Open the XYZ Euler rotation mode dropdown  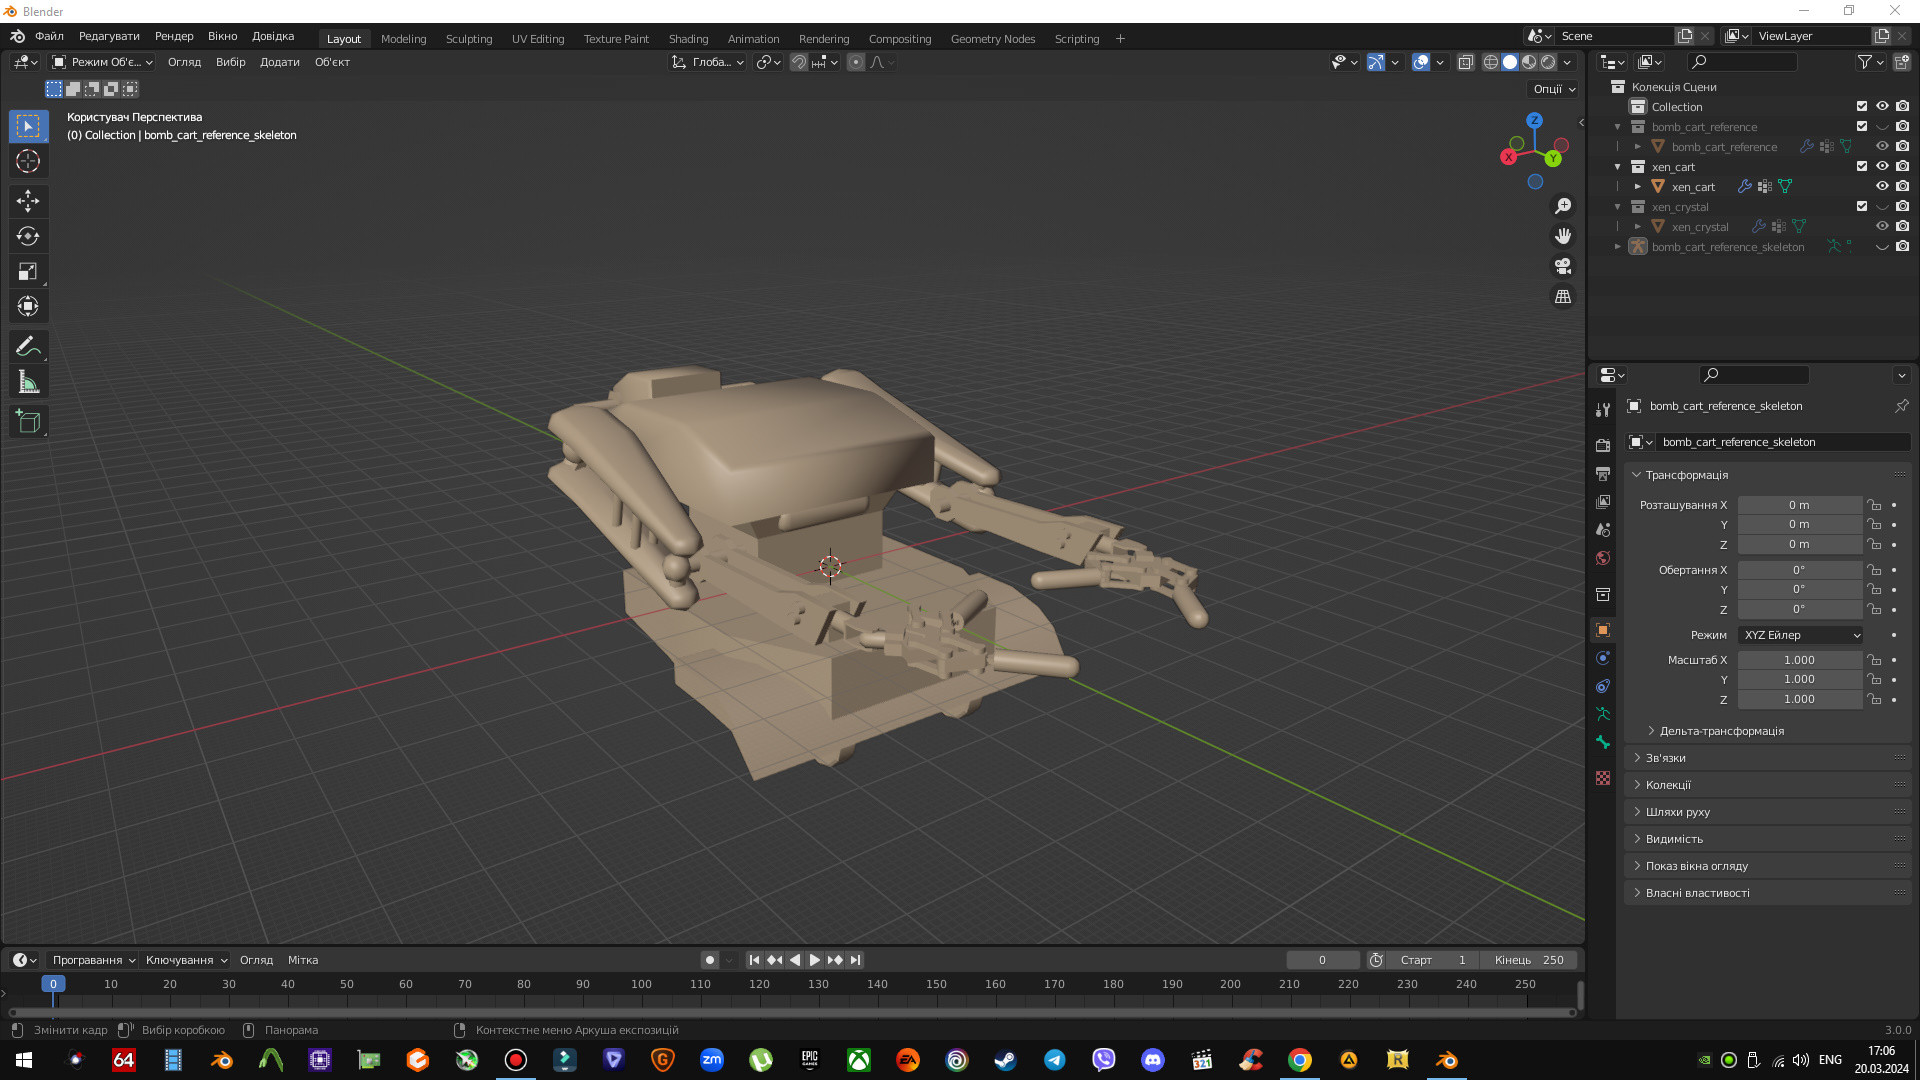[1799, 635]
